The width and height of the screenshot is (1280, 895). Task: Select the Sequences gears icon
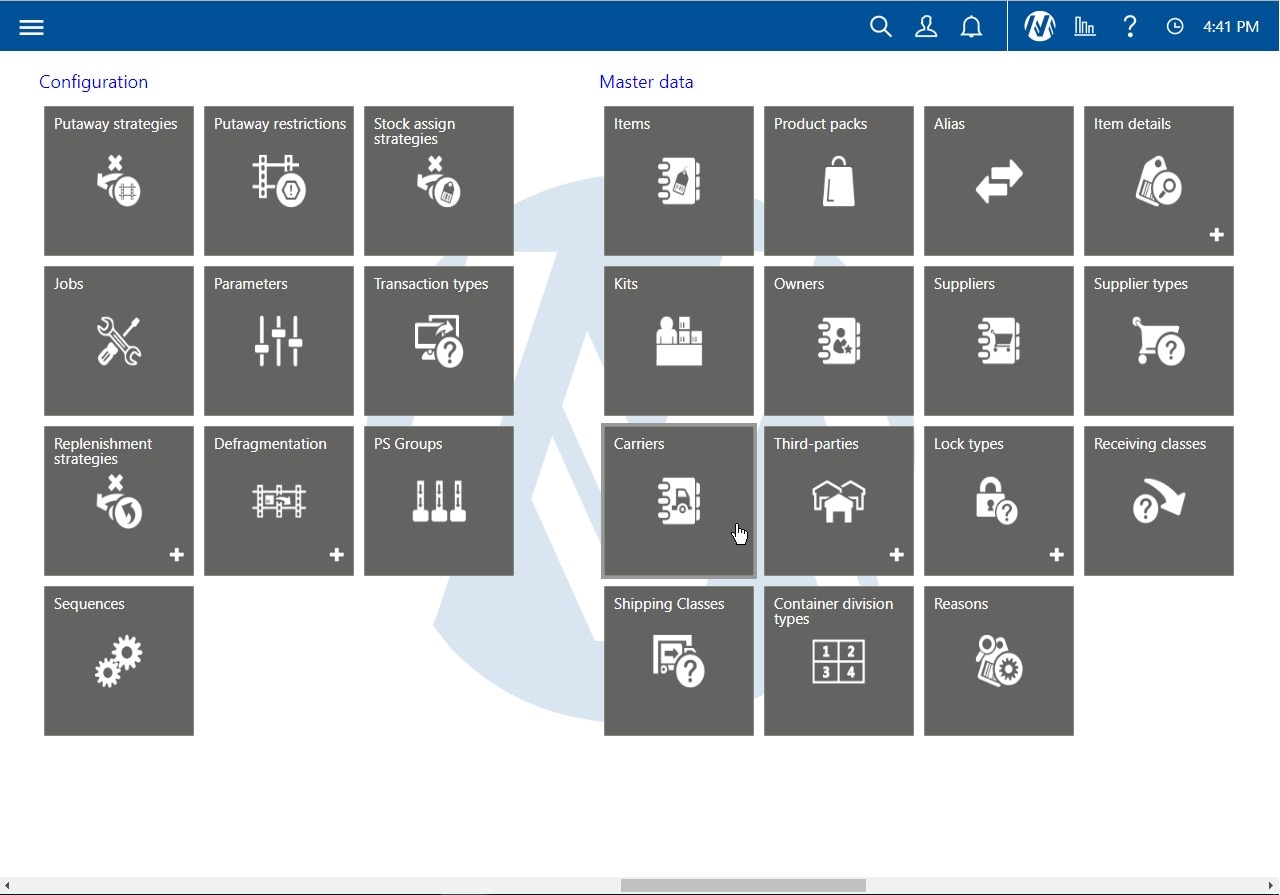pos(119,662)
